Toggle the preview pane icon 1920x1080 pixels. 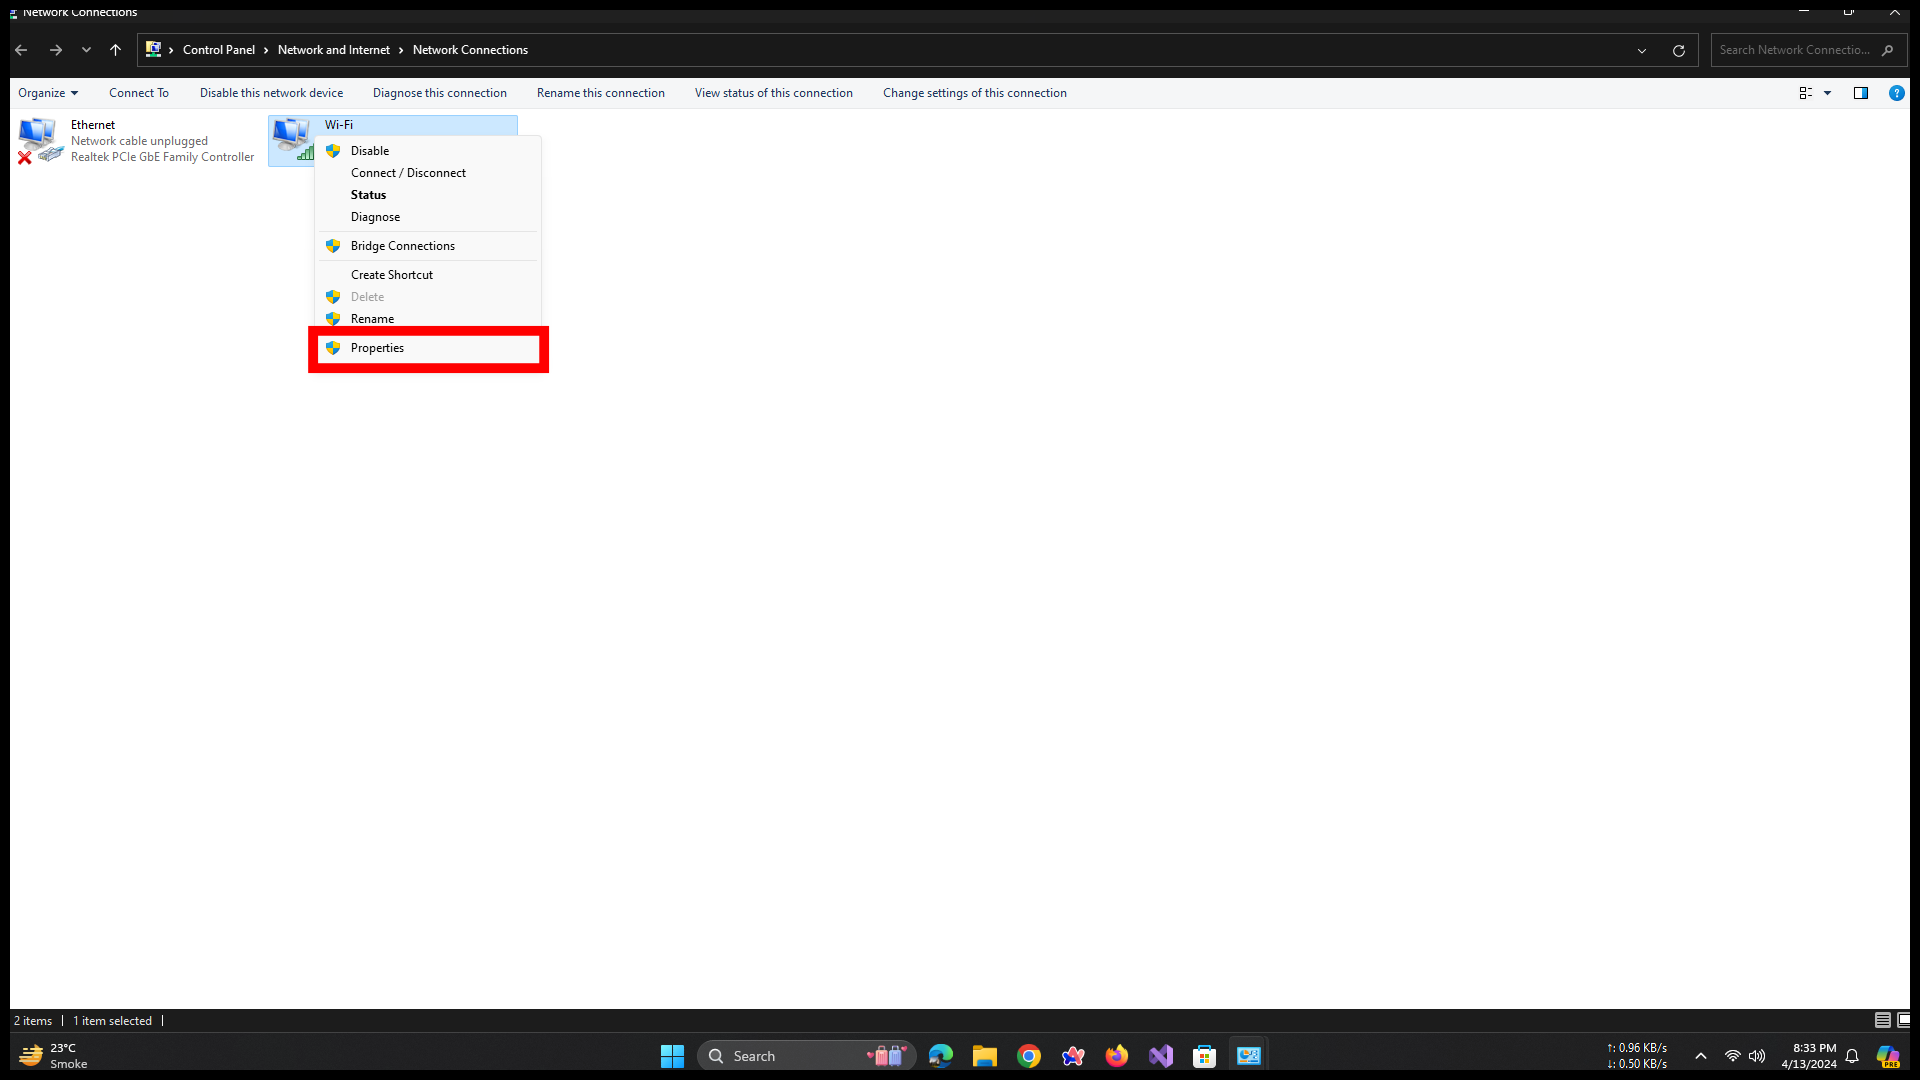(x=1861, y=93)
